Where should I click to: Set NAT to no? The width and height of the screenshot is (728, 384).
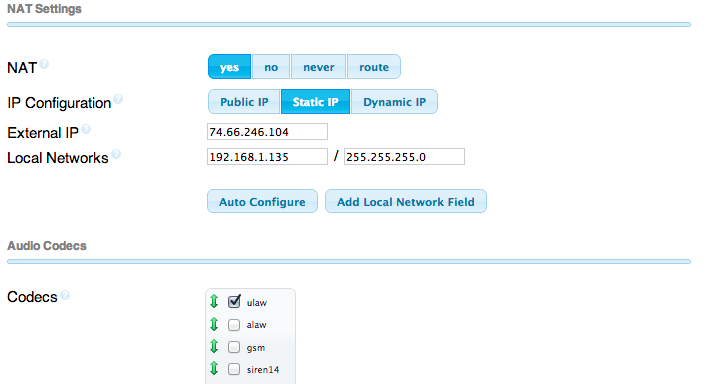[271, 67]
